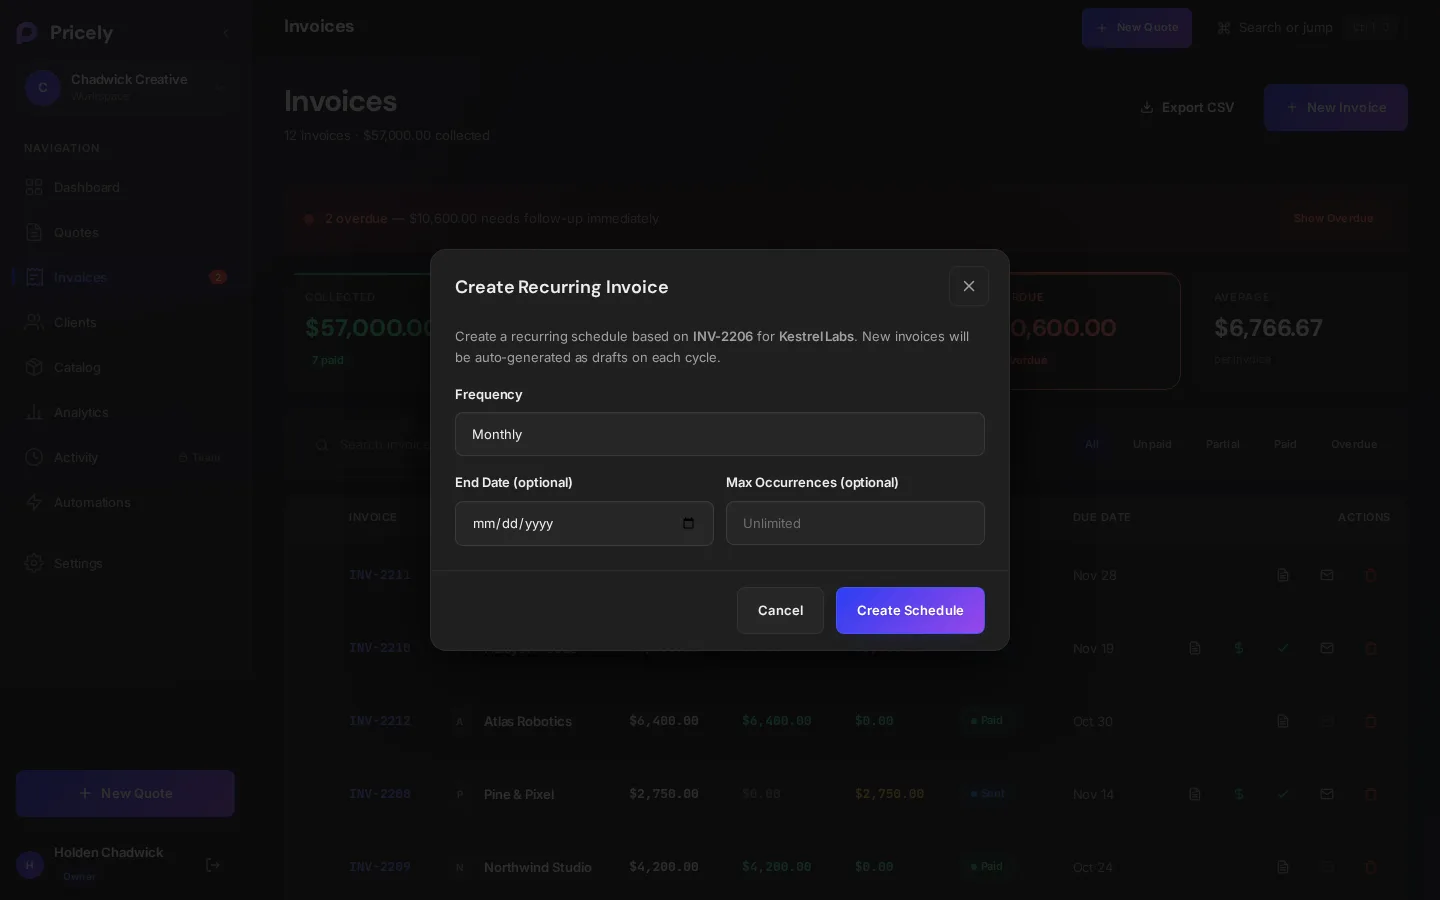Click Export CSV

(x=1187, y=107)
